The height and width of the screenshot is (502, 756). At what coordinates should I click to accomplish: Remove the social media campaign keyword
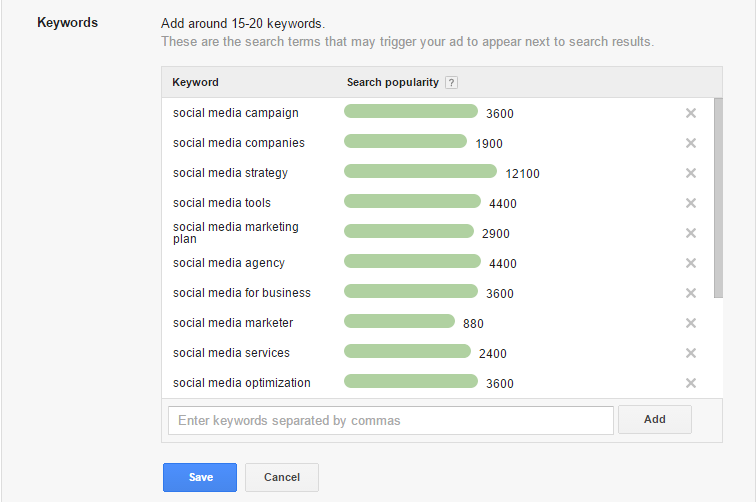tap(690, 113)
